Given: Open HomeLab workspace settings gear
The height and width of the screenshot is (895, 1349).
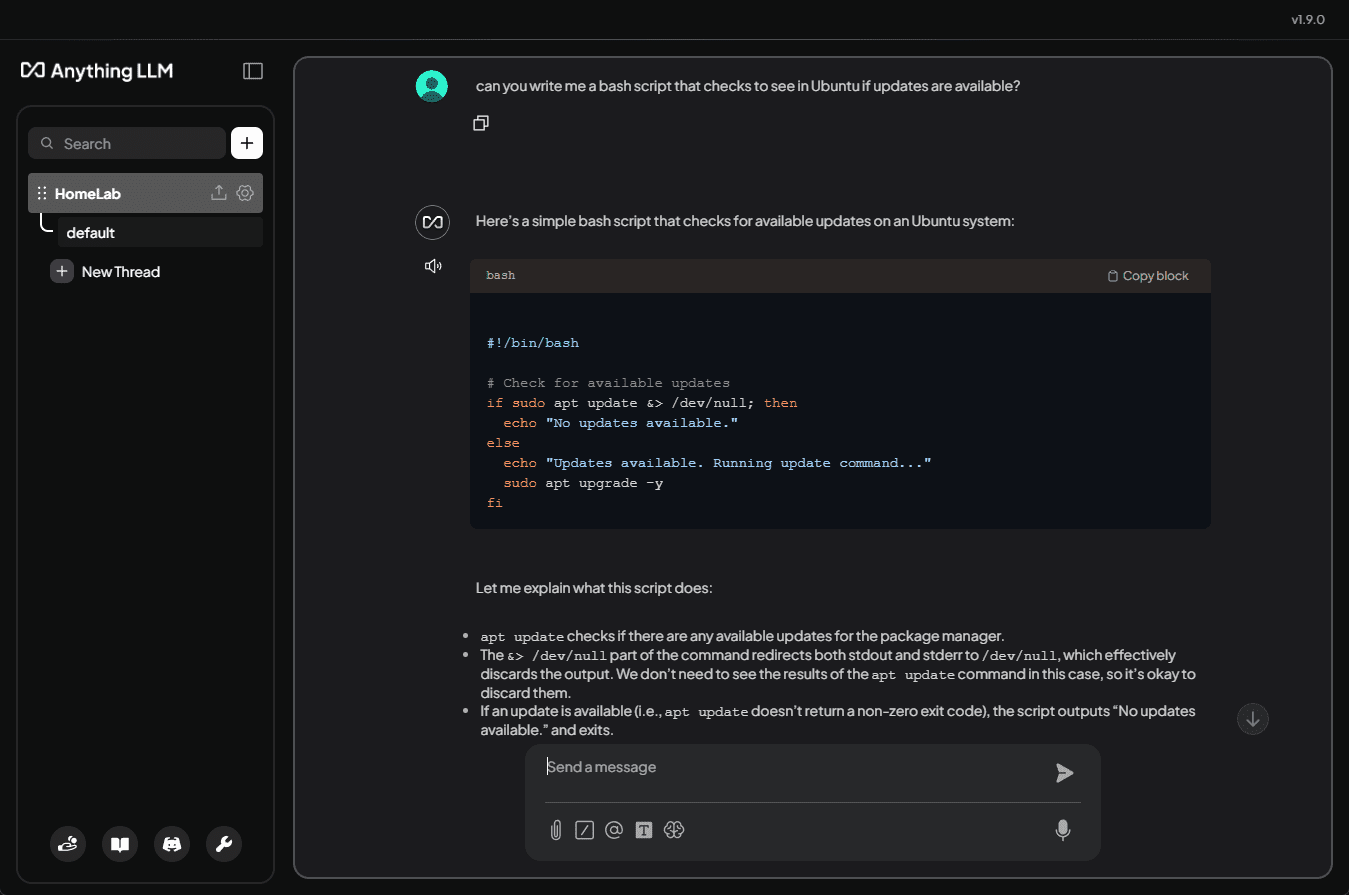Looking at the screenshot, I should tap(245, 193).
